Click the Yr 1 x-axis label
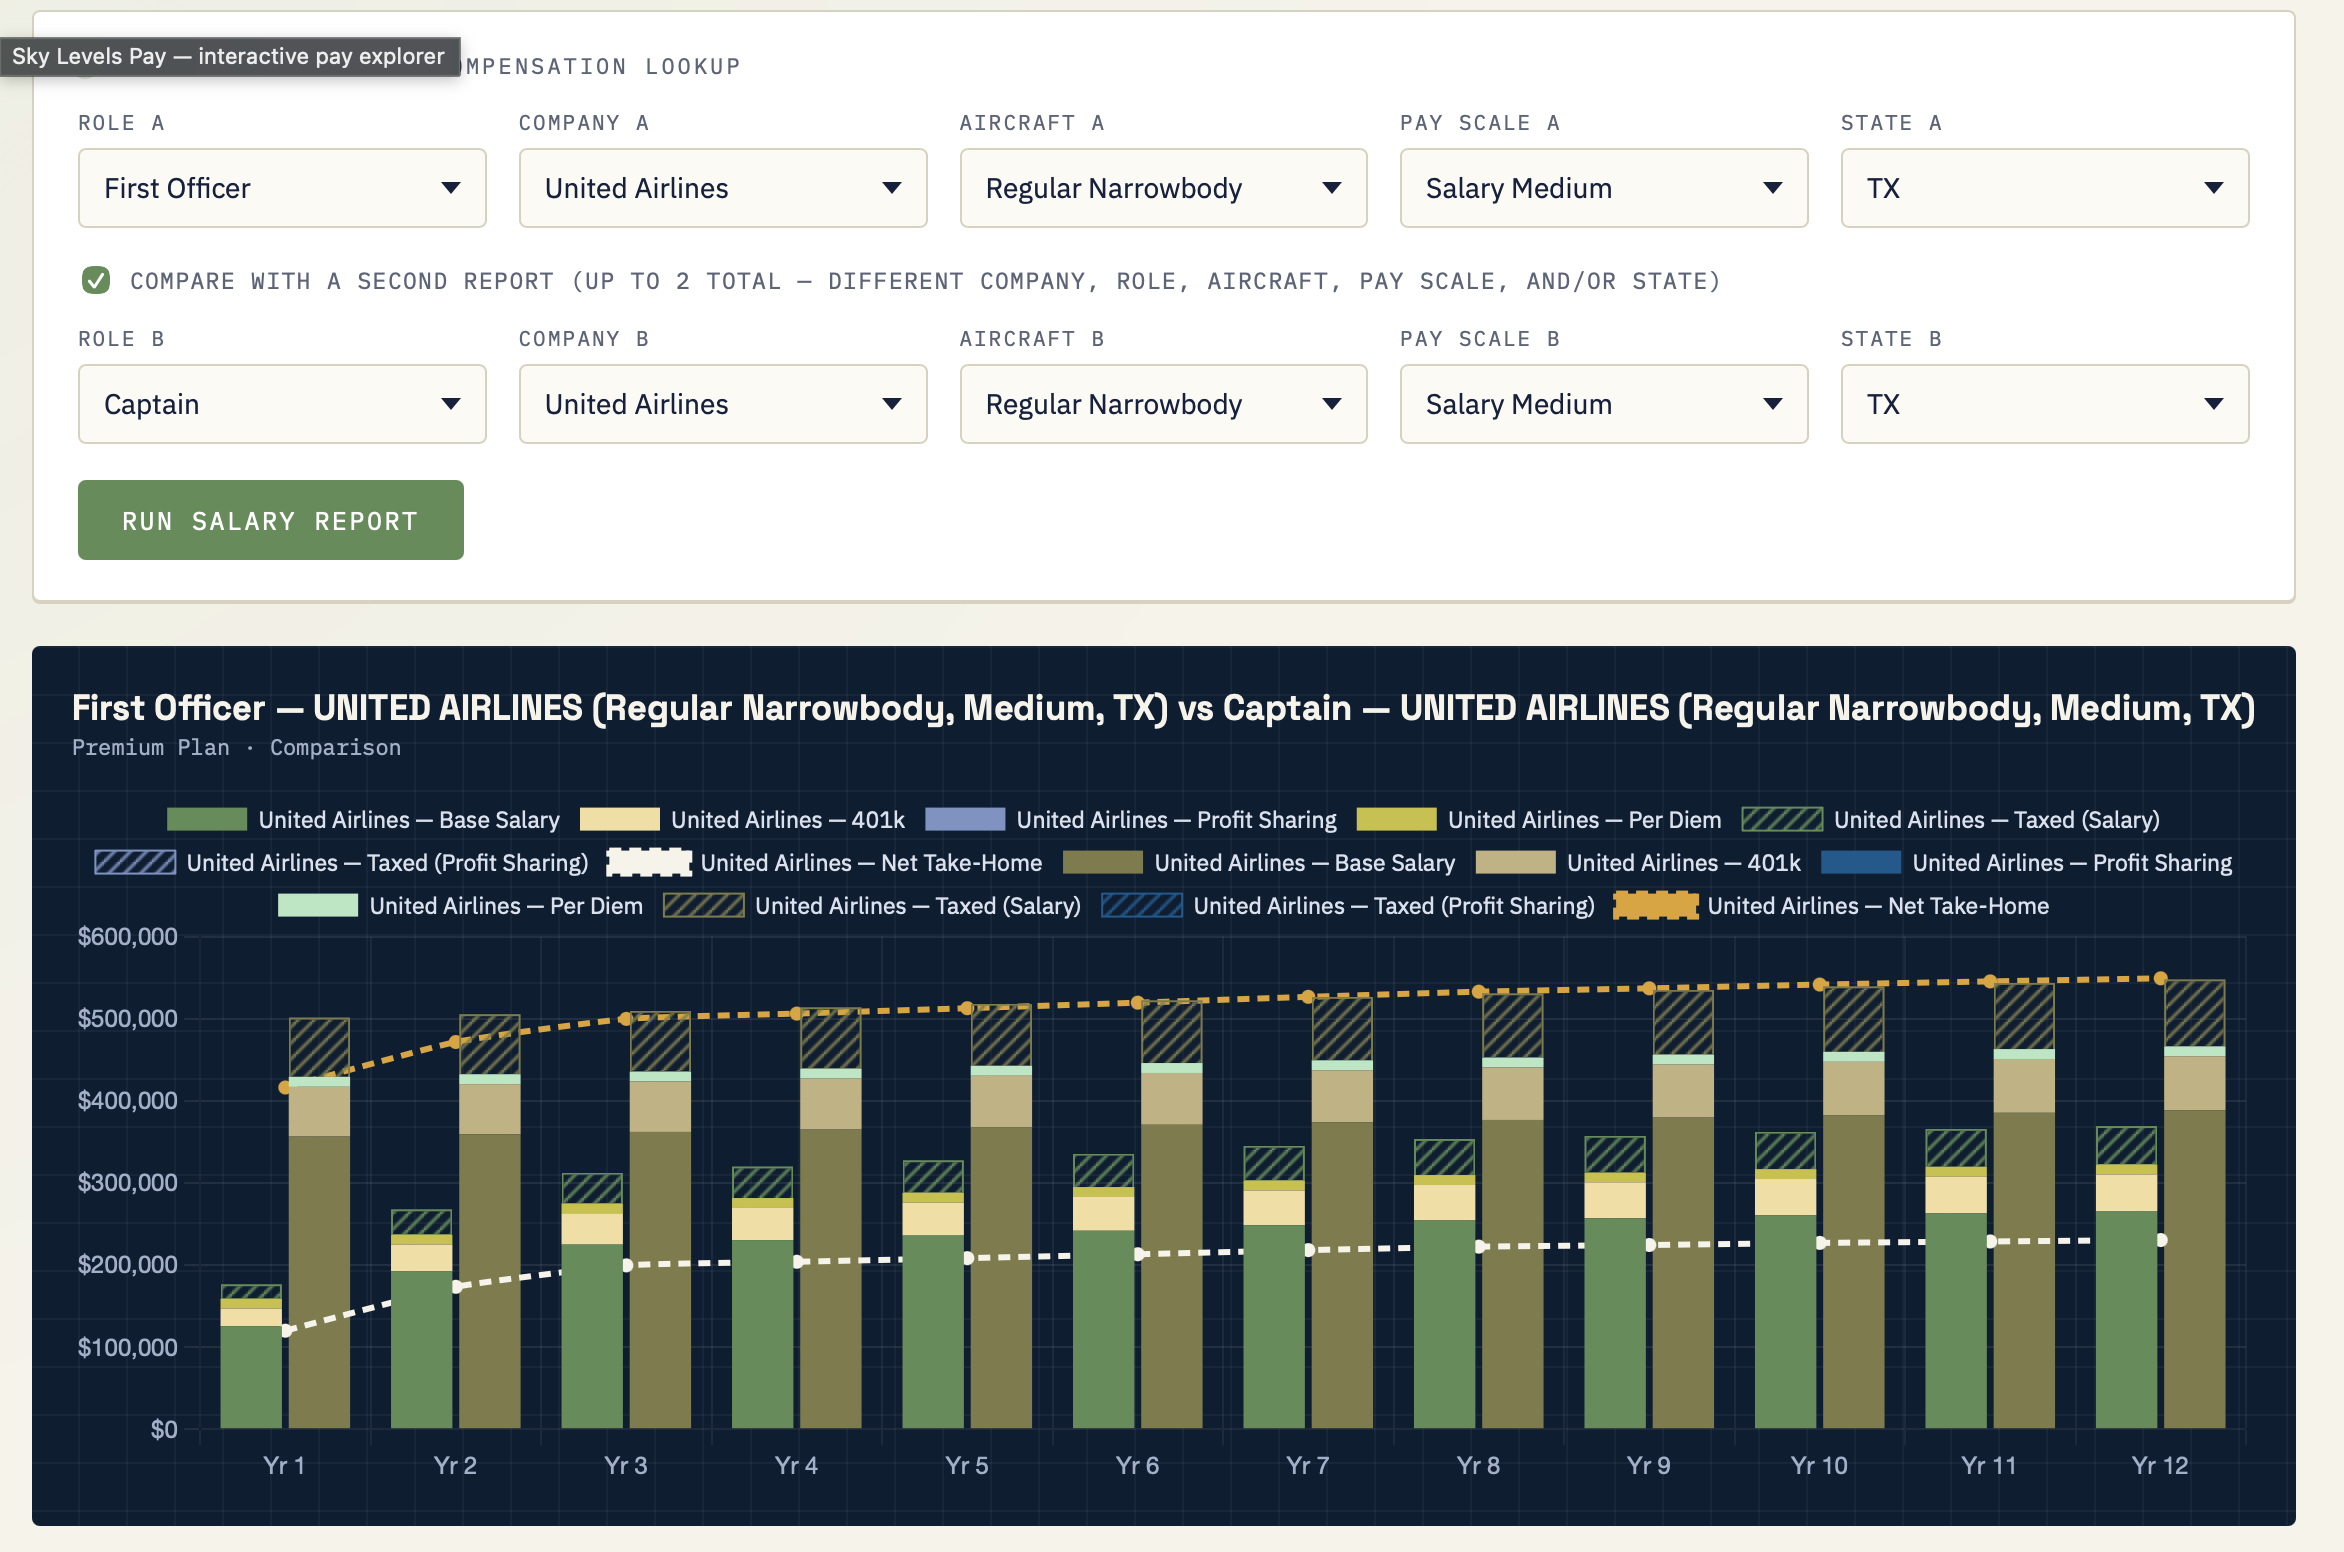The image size is (2344, 1552). click(284, 1466)
